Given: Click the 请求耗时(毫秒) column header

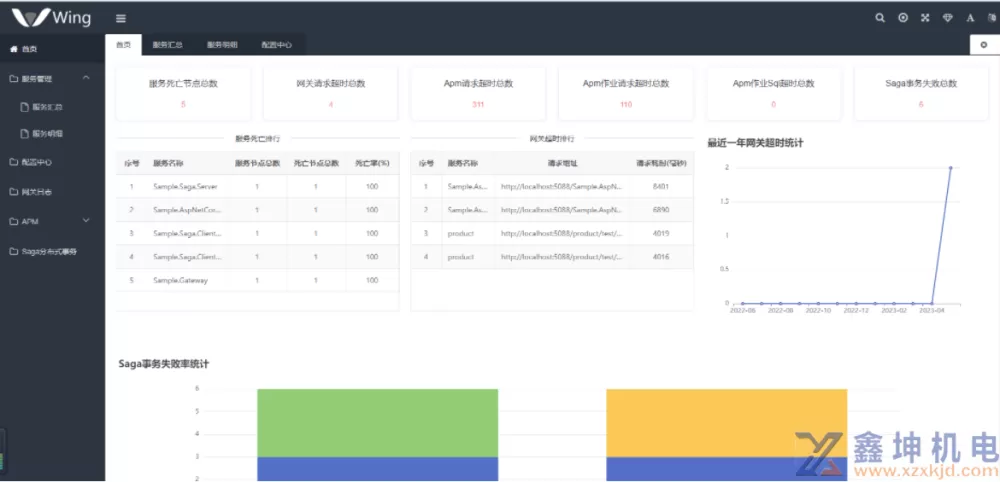Looking at the screenshot, I should pyautogui.click(x=661, y=163).
